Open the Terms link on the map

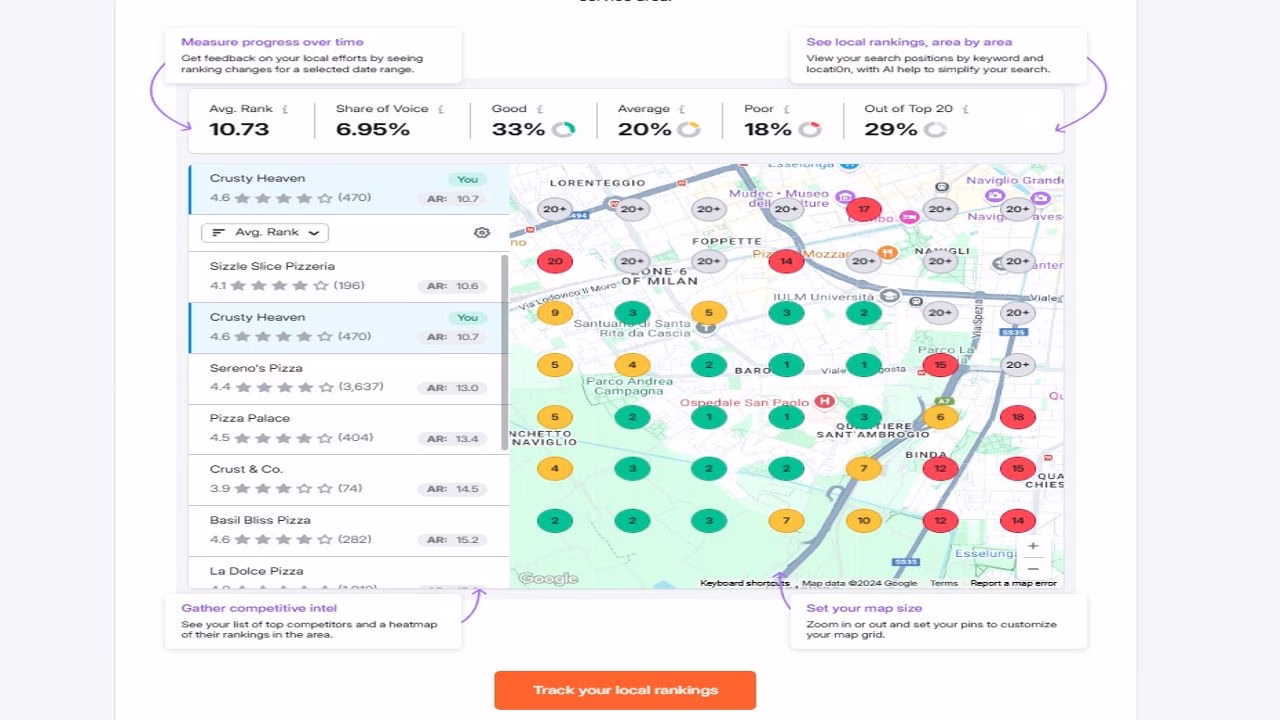[x=943, y=582]
